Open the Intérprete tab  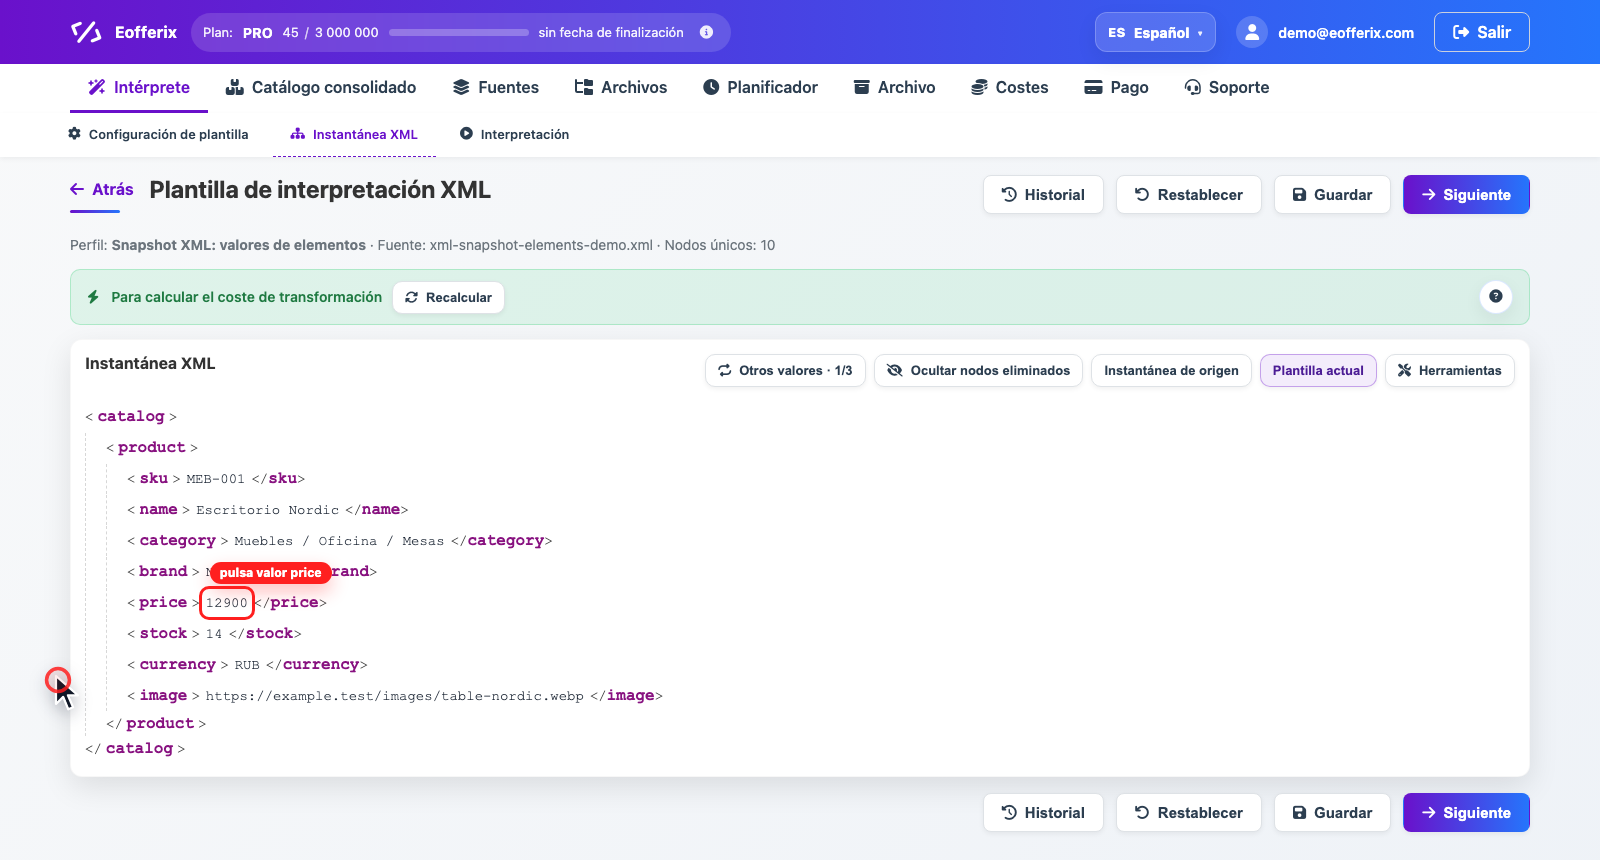pos(139,87)
